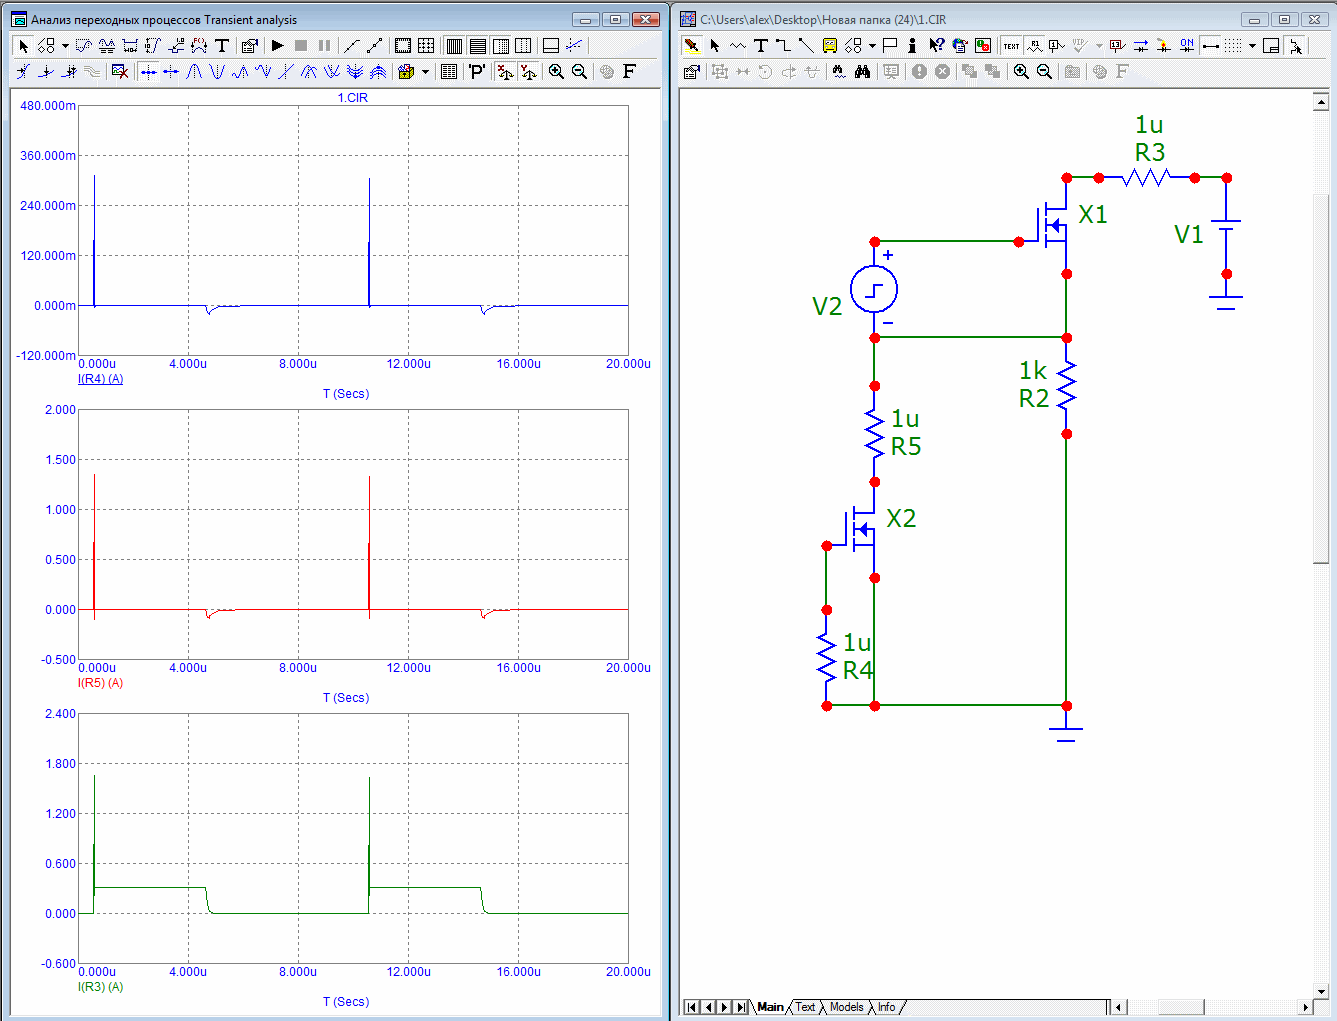The image size is (1337, 1021).
Task: Open the dropdown next to grid dots icon
Action: (x=1252, y=45)
